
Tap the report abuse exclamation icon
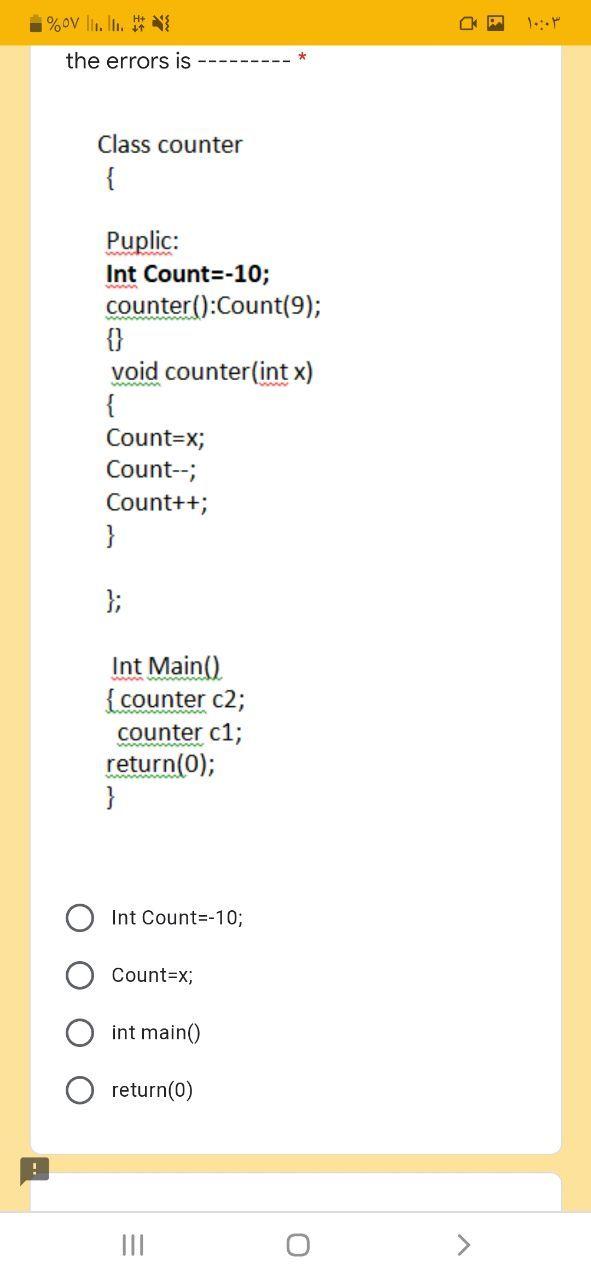pyautogui.click(x=34, y=1170)
